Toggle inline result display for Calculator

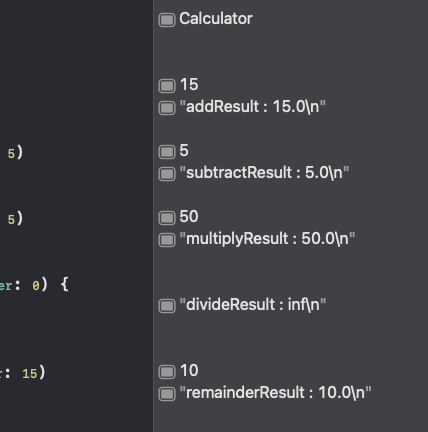[x=167, y=20]
